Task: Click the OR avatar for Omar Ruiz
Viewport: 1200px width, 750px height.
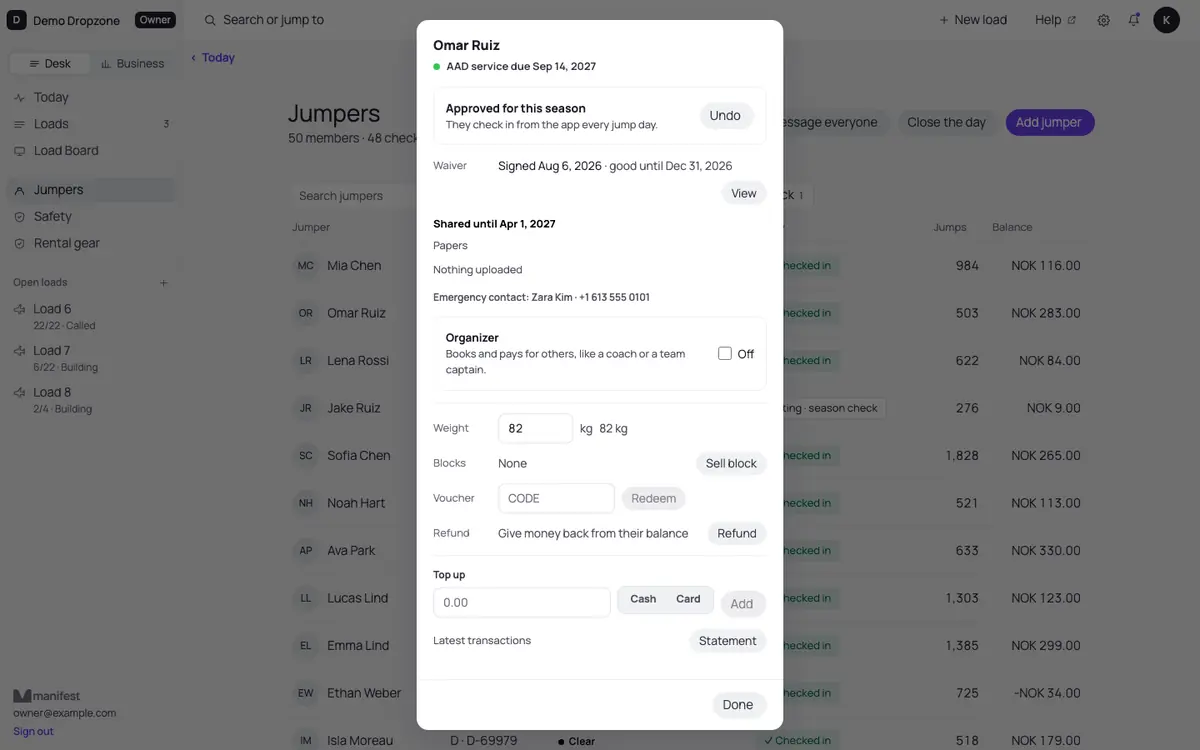Action: coord(306,313)
